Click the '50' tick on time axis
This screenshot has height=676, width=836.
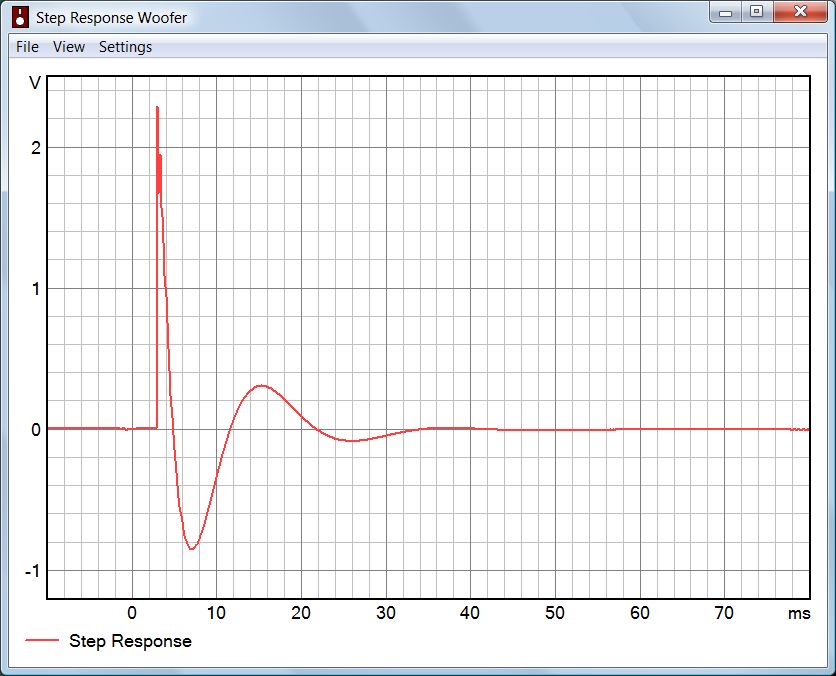(x=554, y=613)
